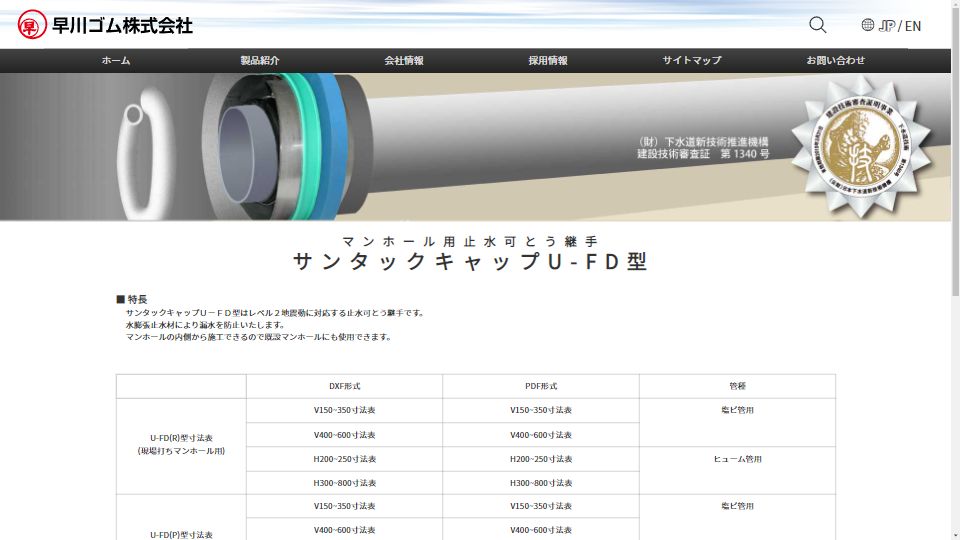
Task: Click the サンタックキャップU-FD型 page title
Action: click(470, 261)
